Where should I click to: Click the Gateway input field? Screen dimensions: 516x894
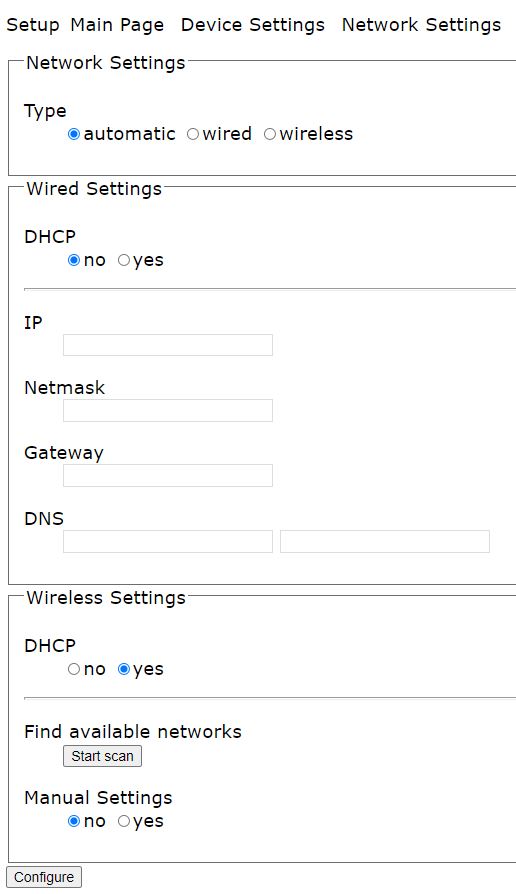click(x=168, y=476)
